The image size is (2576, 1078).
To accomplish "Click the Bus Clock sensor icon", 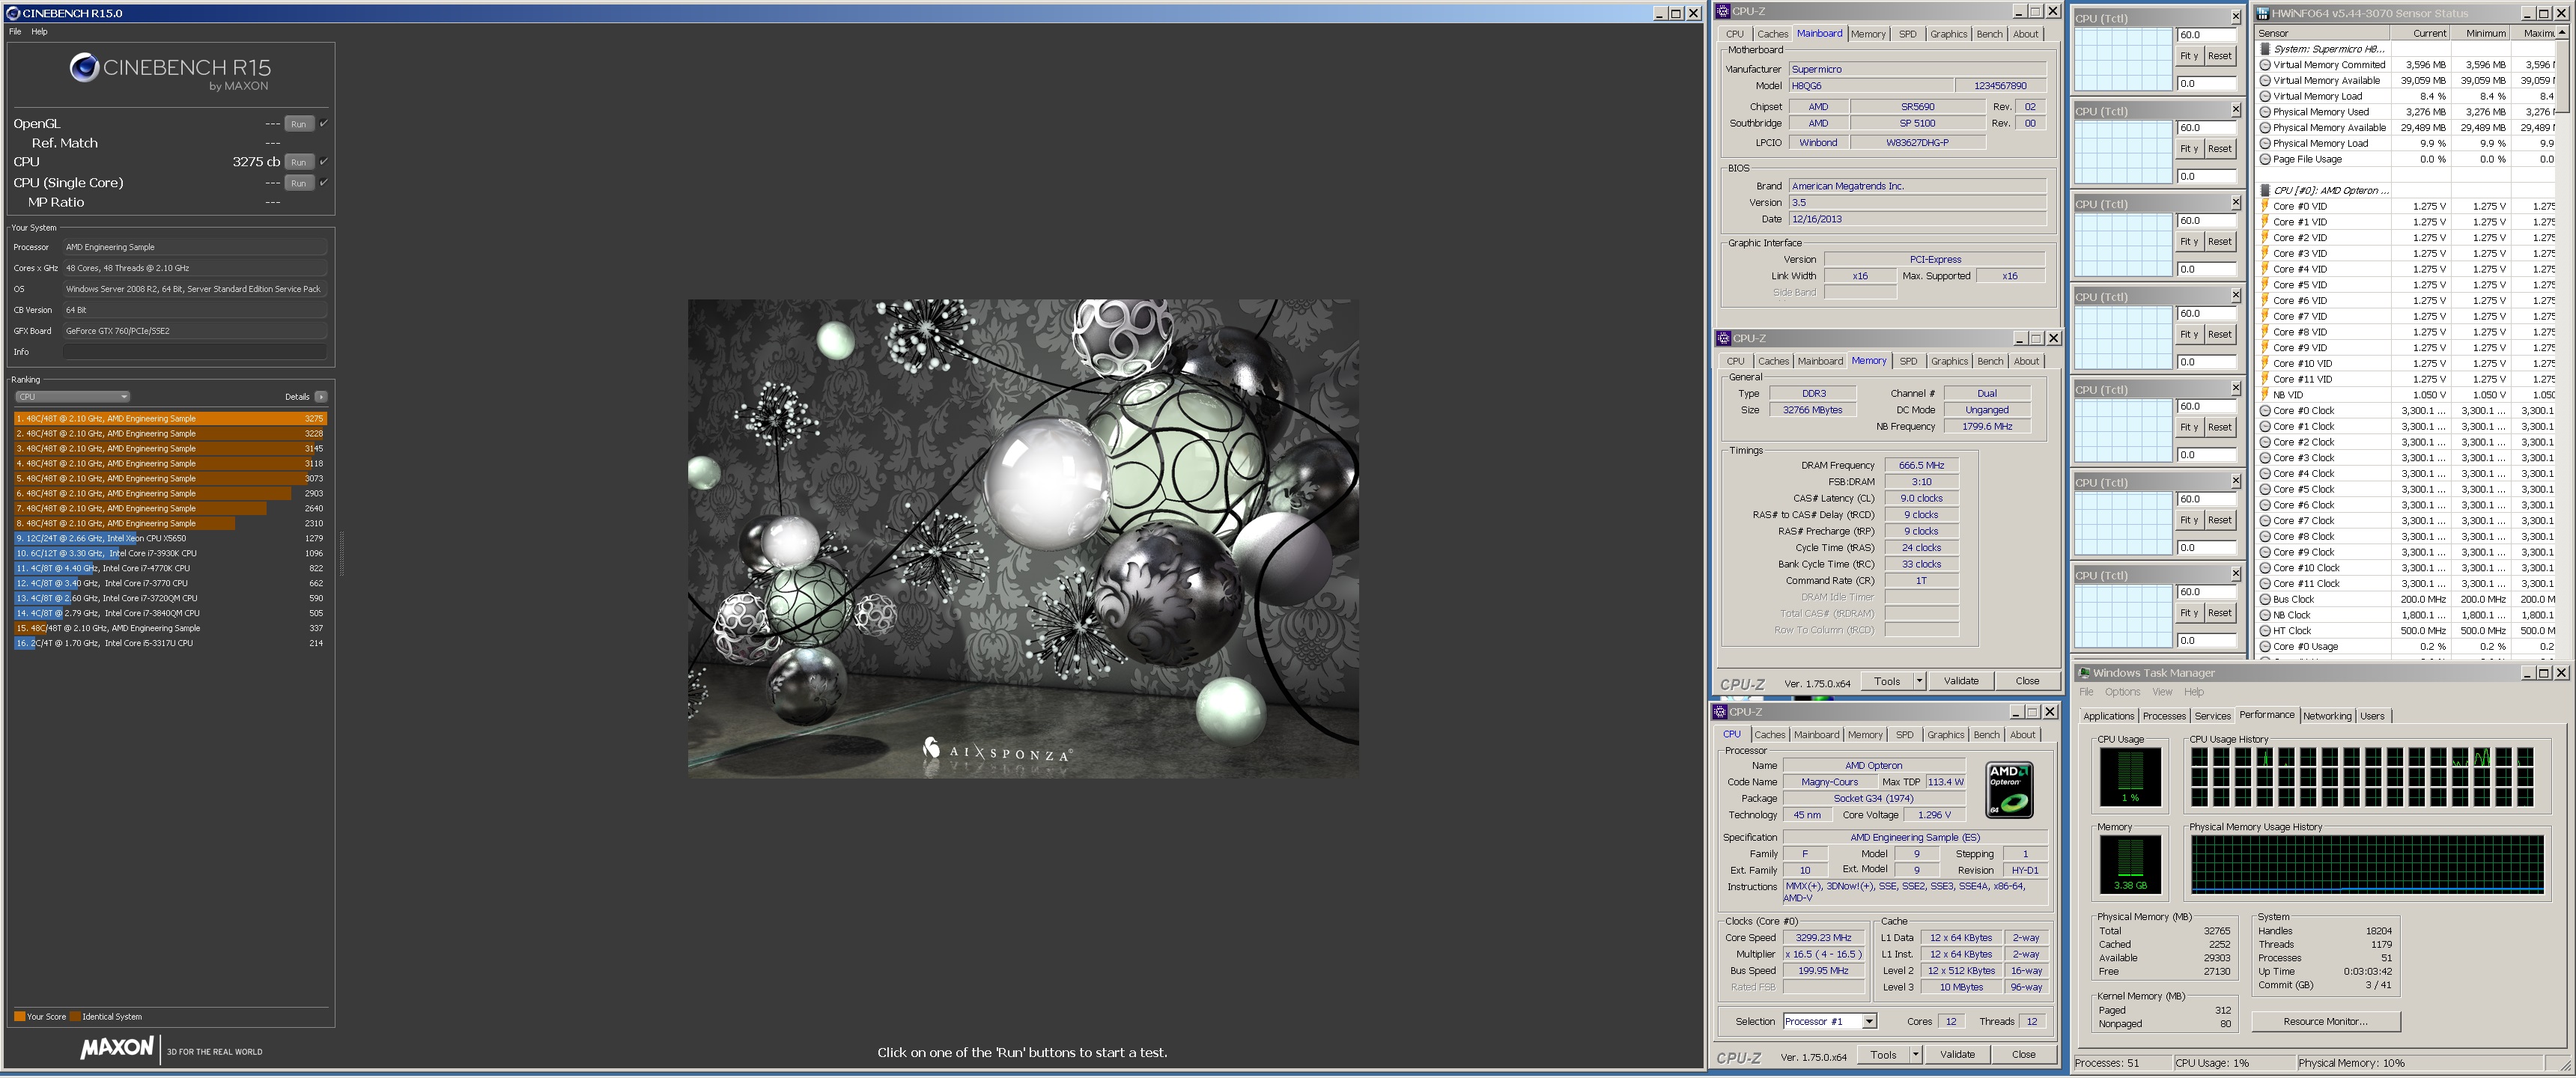I will point(2265,599).
